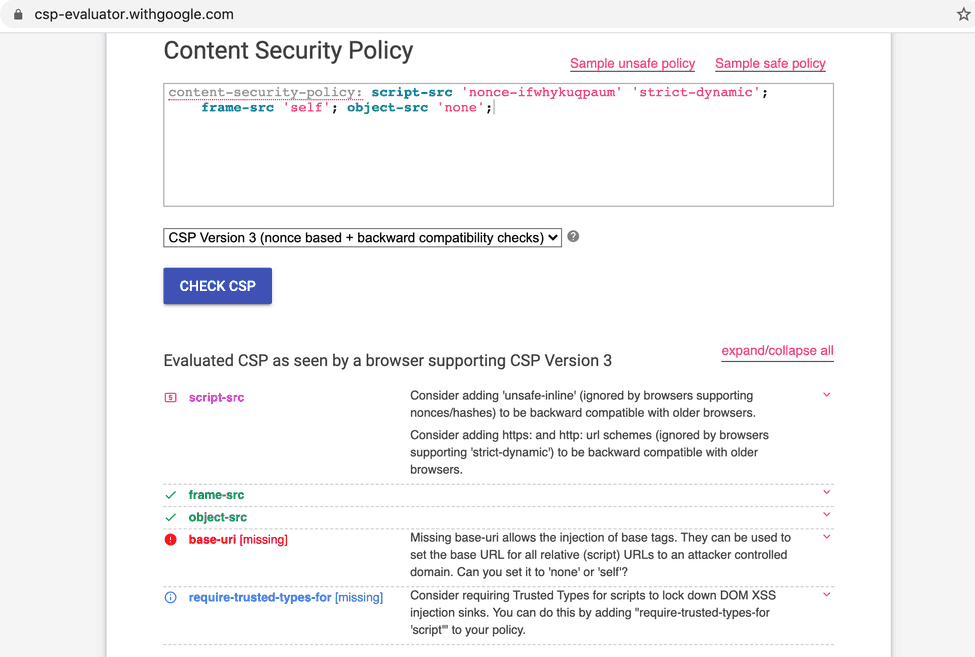
Task: Expand the base-uri missing finding
Action: (x=827, y=536)
